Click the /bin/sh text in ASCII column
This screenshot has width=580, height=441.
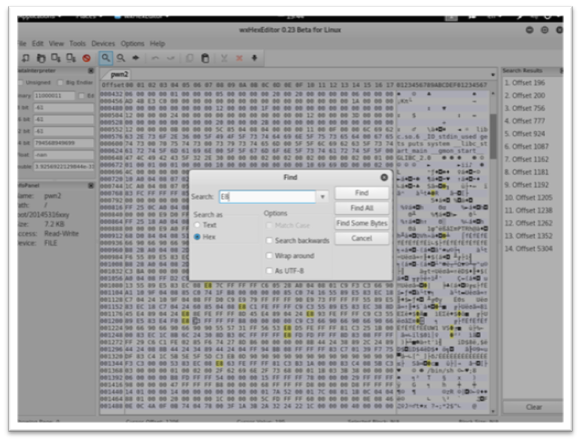441,371
